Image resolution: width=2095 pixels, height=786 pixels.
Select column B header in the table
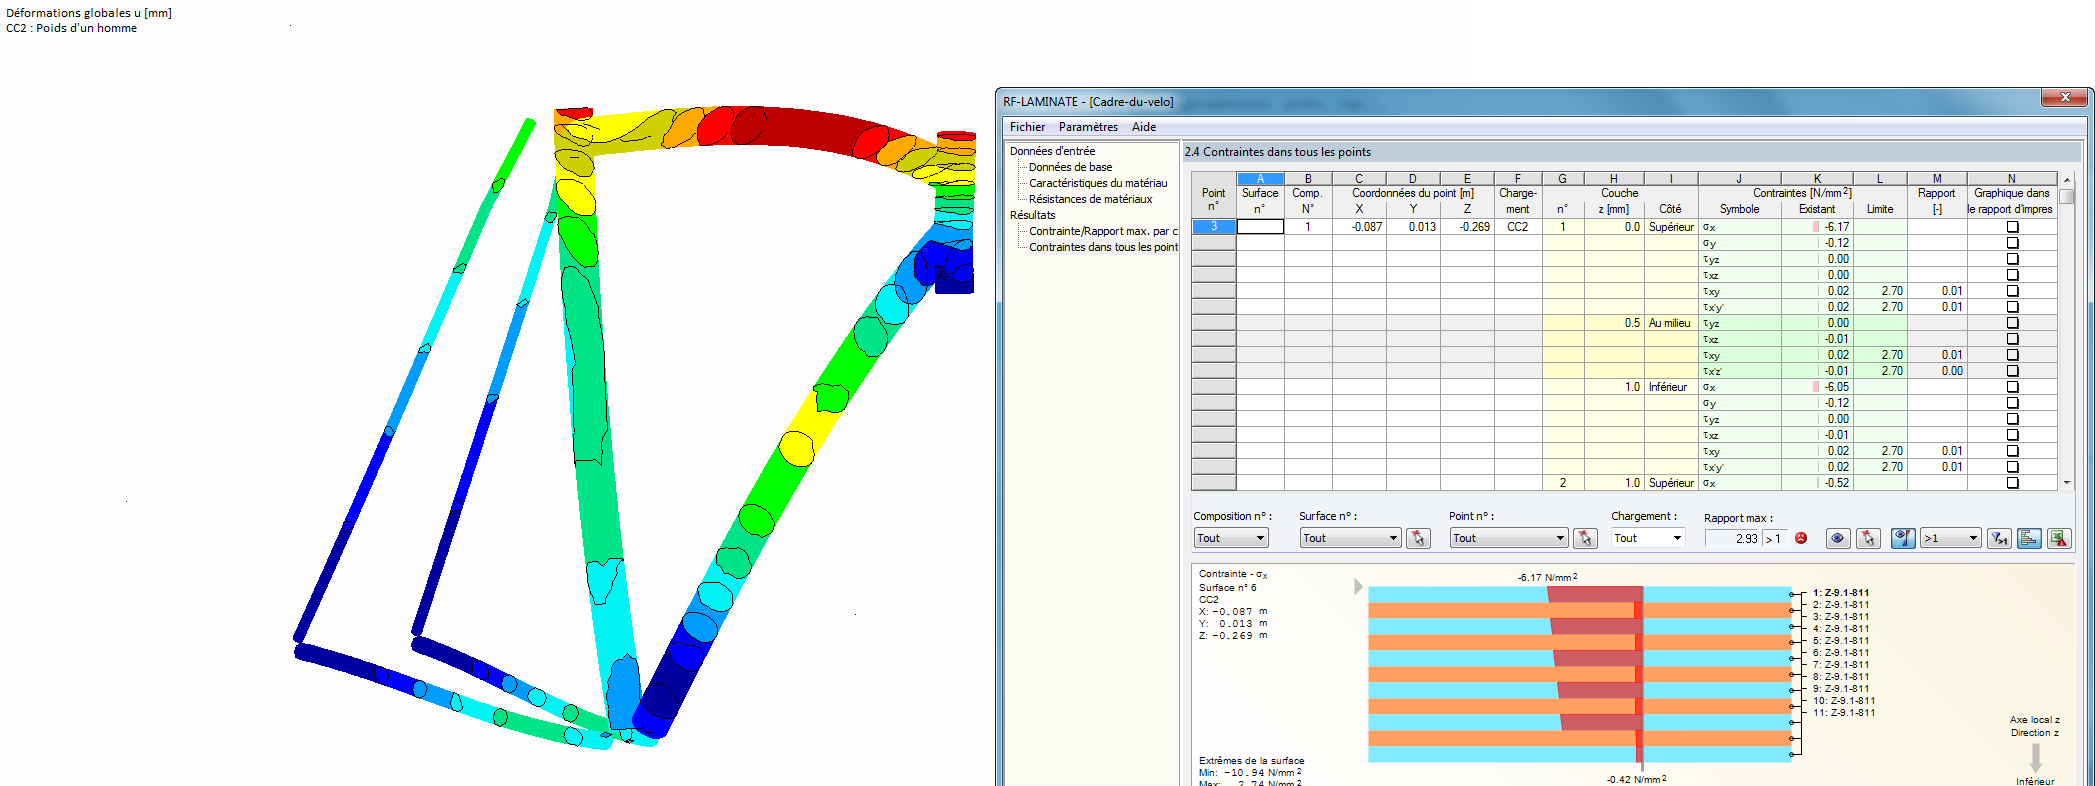click(1307, 179)
